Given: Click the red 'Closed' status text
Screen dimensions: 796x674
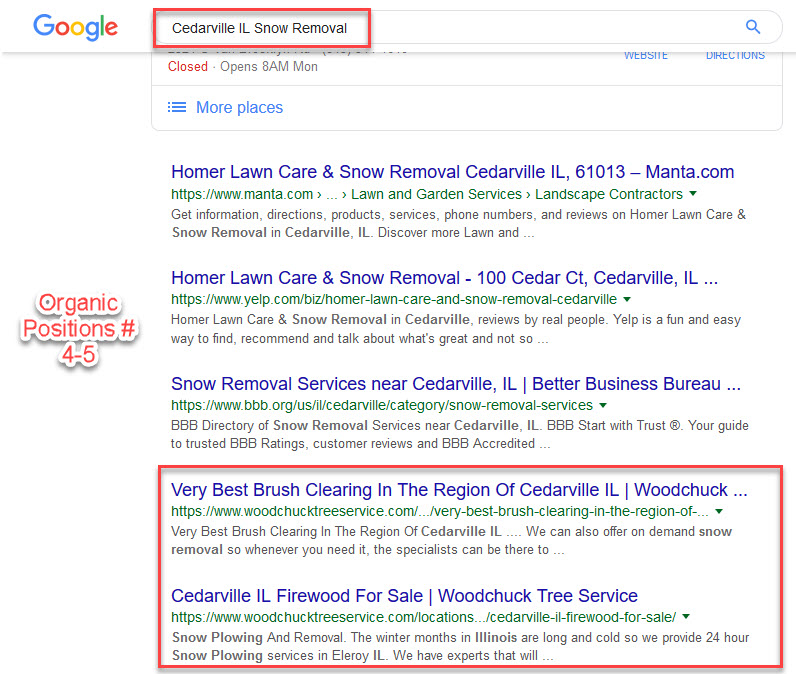Looking at the screenshot, I should coord(188,66).
